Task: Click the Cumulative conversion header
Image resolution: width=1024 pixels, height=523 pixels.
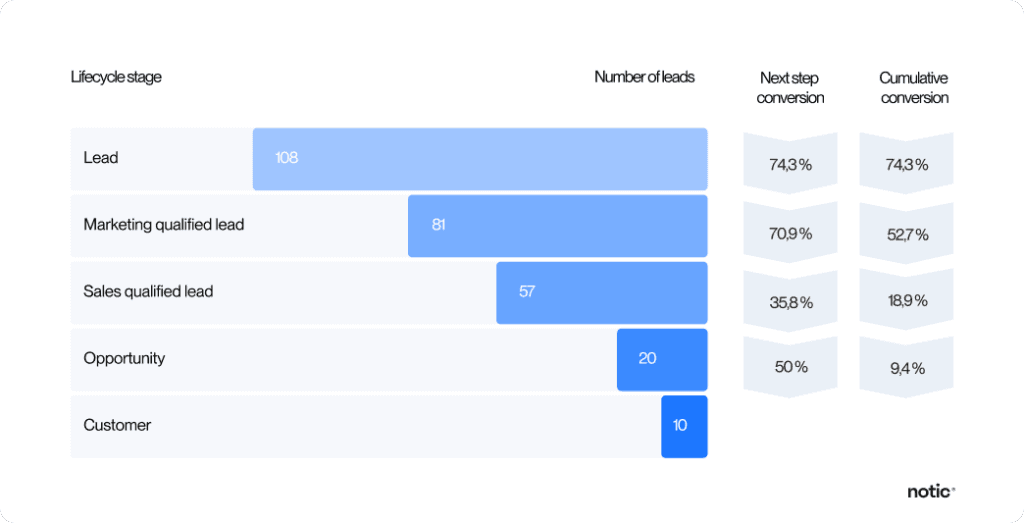Action: pos(913,87)
